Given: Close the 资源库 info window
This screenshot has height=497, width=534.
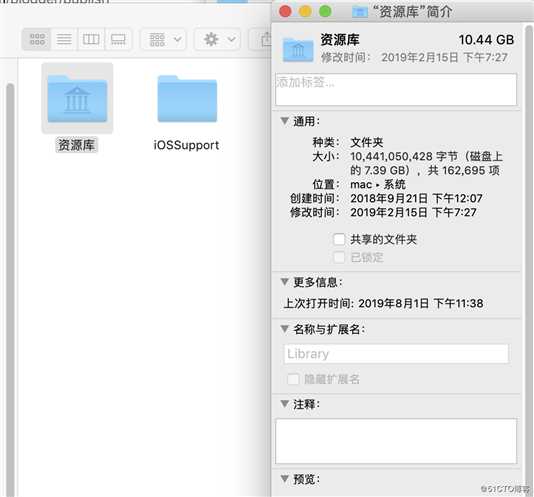Looking at the screenshot, I should [x=285, y=12].
